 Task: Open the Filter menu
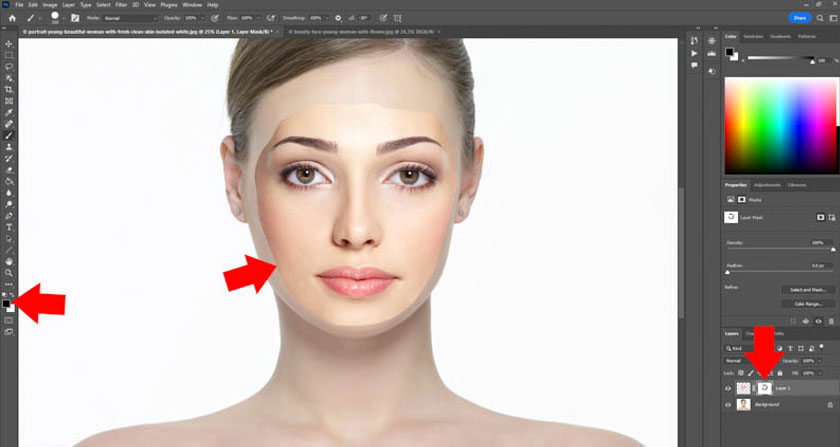tap(121, 5)
